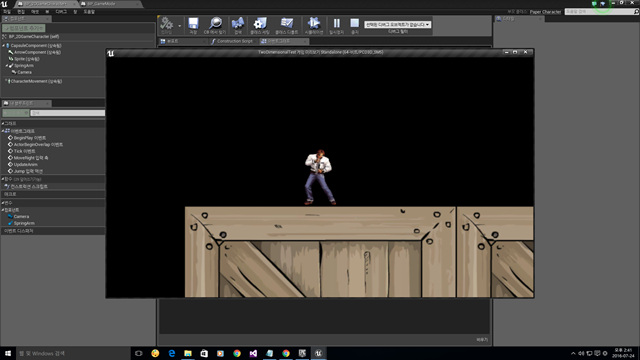Click the Windows Start button

point(8,353)
